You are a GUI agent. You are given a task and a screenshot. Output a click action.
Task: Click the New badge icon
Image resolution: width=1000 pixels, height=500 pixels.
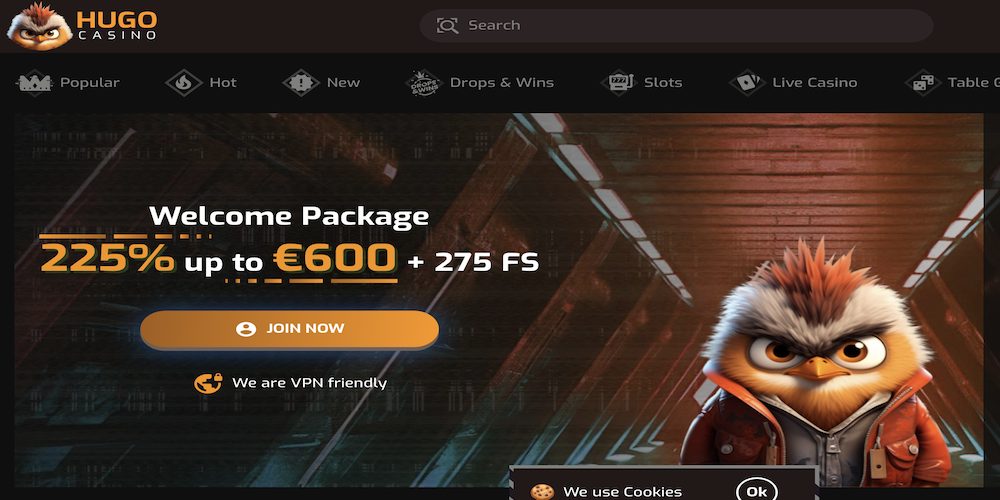[x=300, y=83]
